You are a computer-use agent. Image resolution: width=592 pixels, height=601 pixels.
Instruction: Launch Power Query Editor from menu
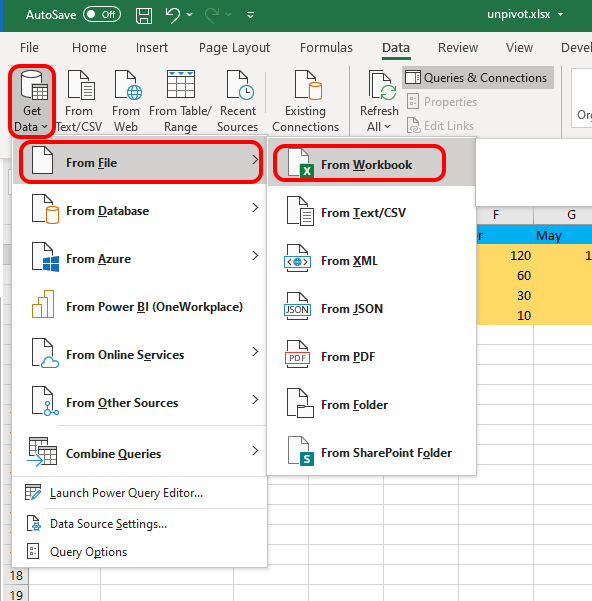(140, 493)
